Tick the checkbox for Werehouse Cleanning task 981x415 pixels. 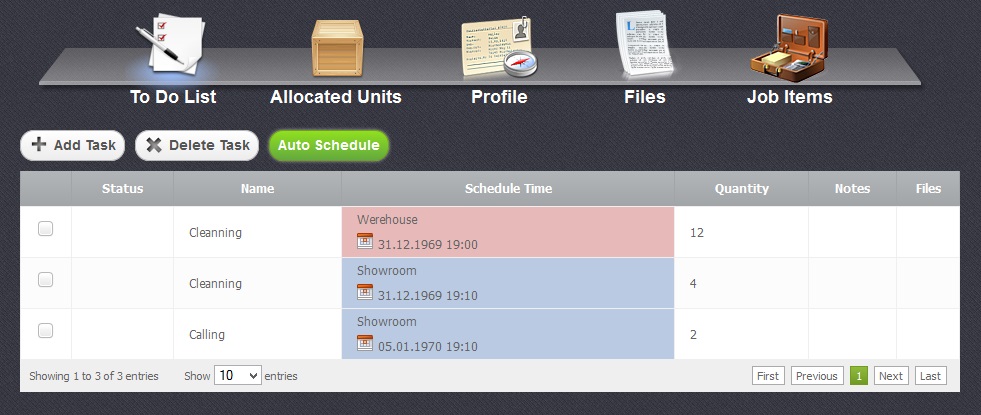point(45,229)
